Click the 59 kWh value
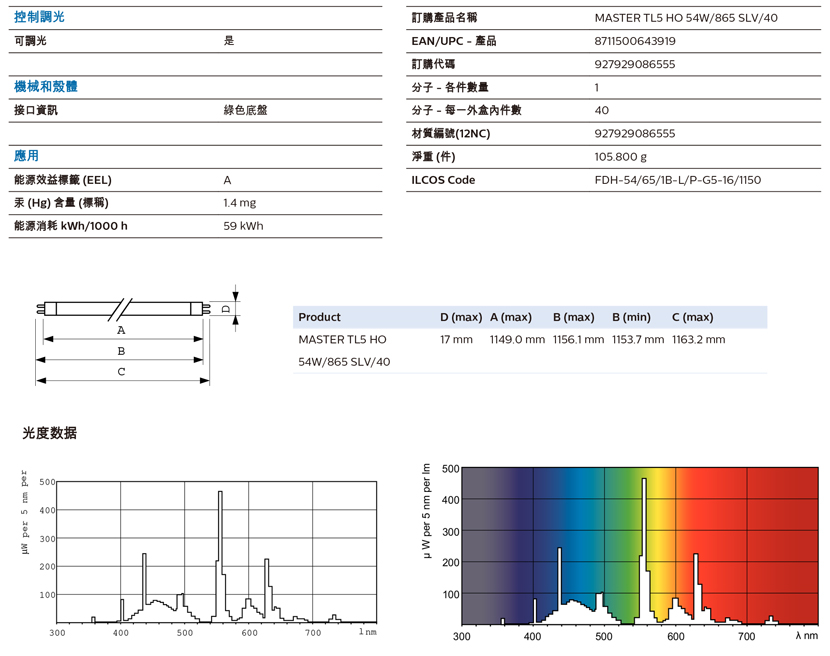 [x=243, y=226]
